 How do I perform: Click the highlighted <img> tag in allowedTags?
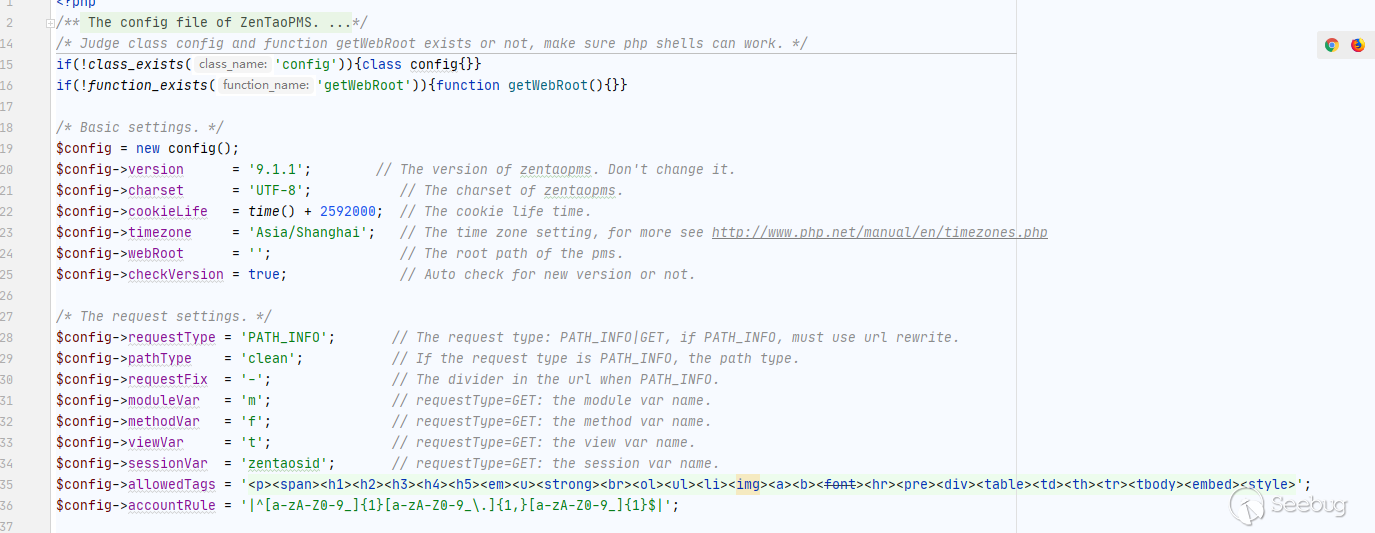coord(751,485)
